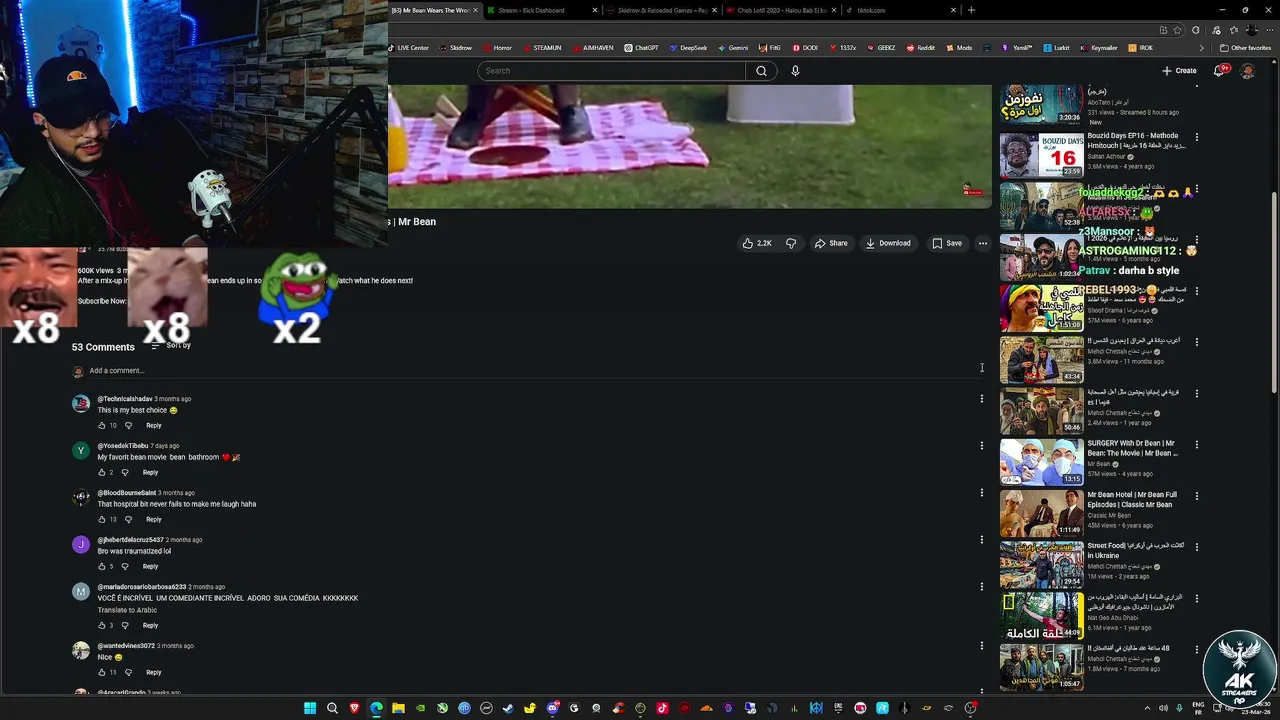The height and width of the screenshot is (720, 1280).
Task: Focus the YouTube search field
Action: point(611,71)
